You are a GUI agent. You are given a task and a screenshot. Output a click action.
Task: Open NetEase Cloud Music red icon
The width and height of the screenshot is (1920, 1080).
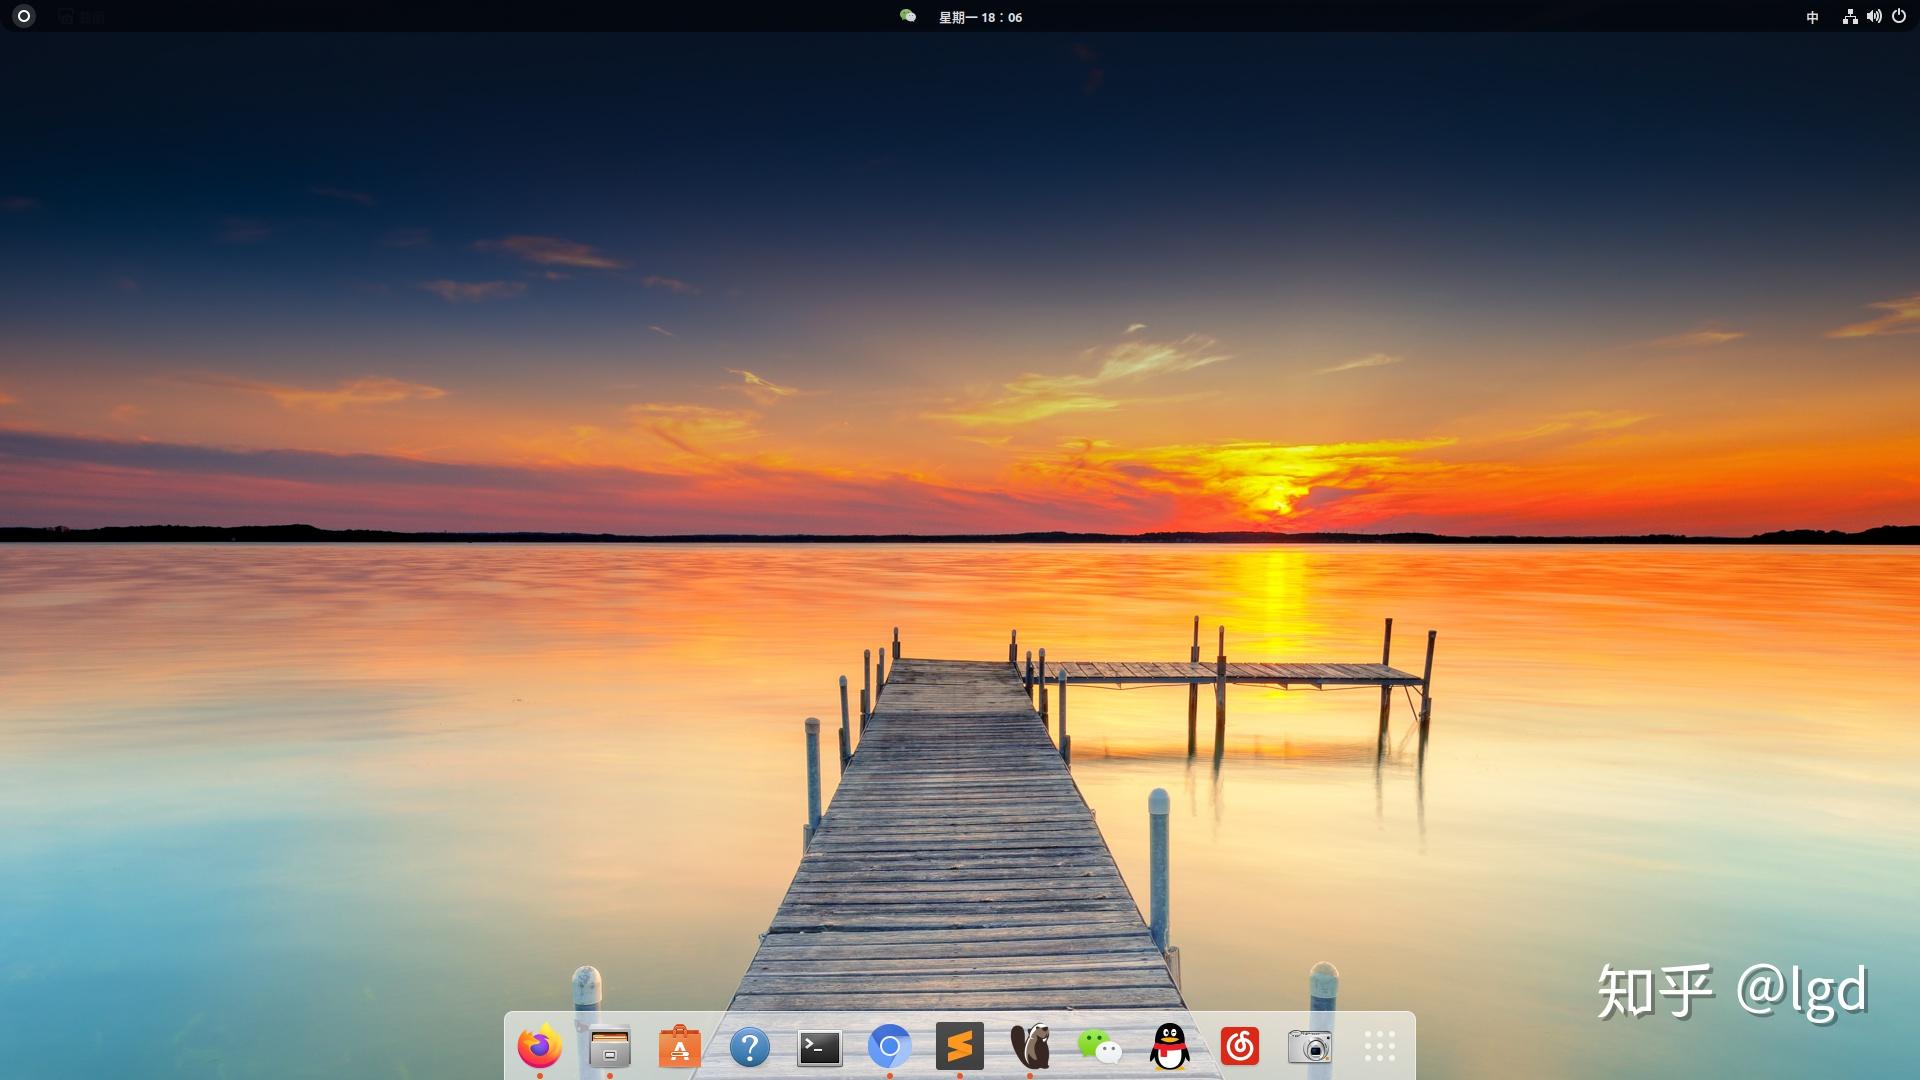click(1239, 1047)
